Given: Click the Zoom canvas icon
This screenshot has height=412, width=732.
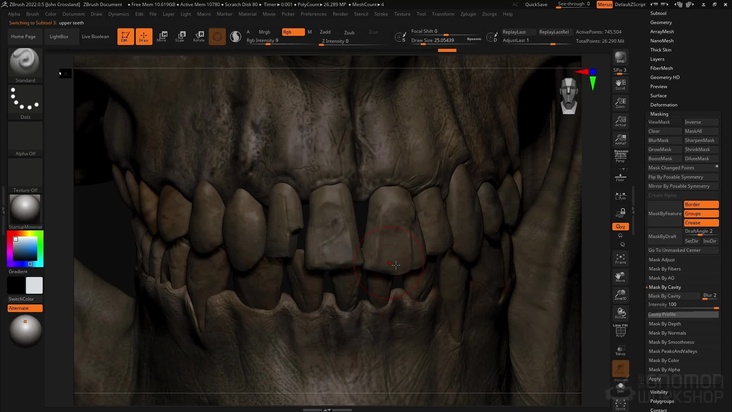Looking at the screenshot, I should pos(620,103).
